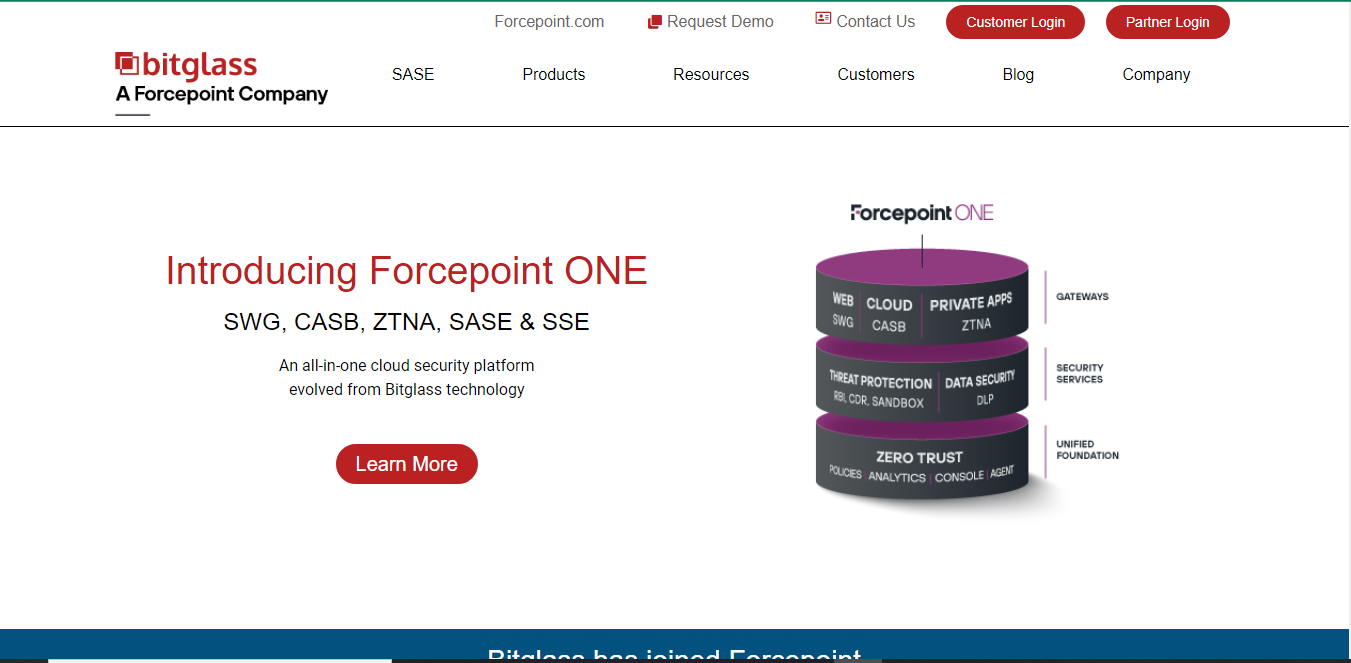Click the Contact Us card icon
Screen dimensions: 1351x663
pyautogui.click(x=823, y=18)
